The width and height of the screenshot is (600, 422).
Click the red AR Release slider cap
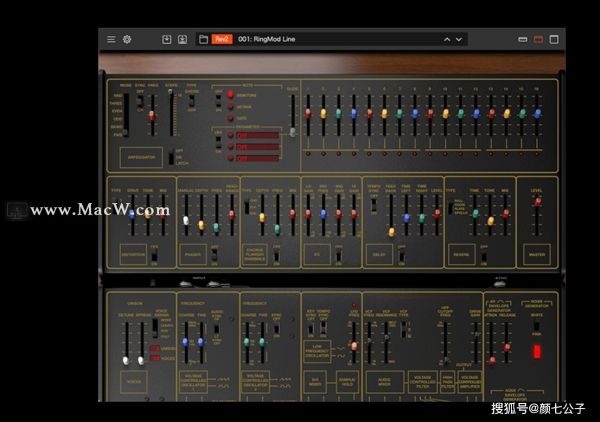coord(507,347)
